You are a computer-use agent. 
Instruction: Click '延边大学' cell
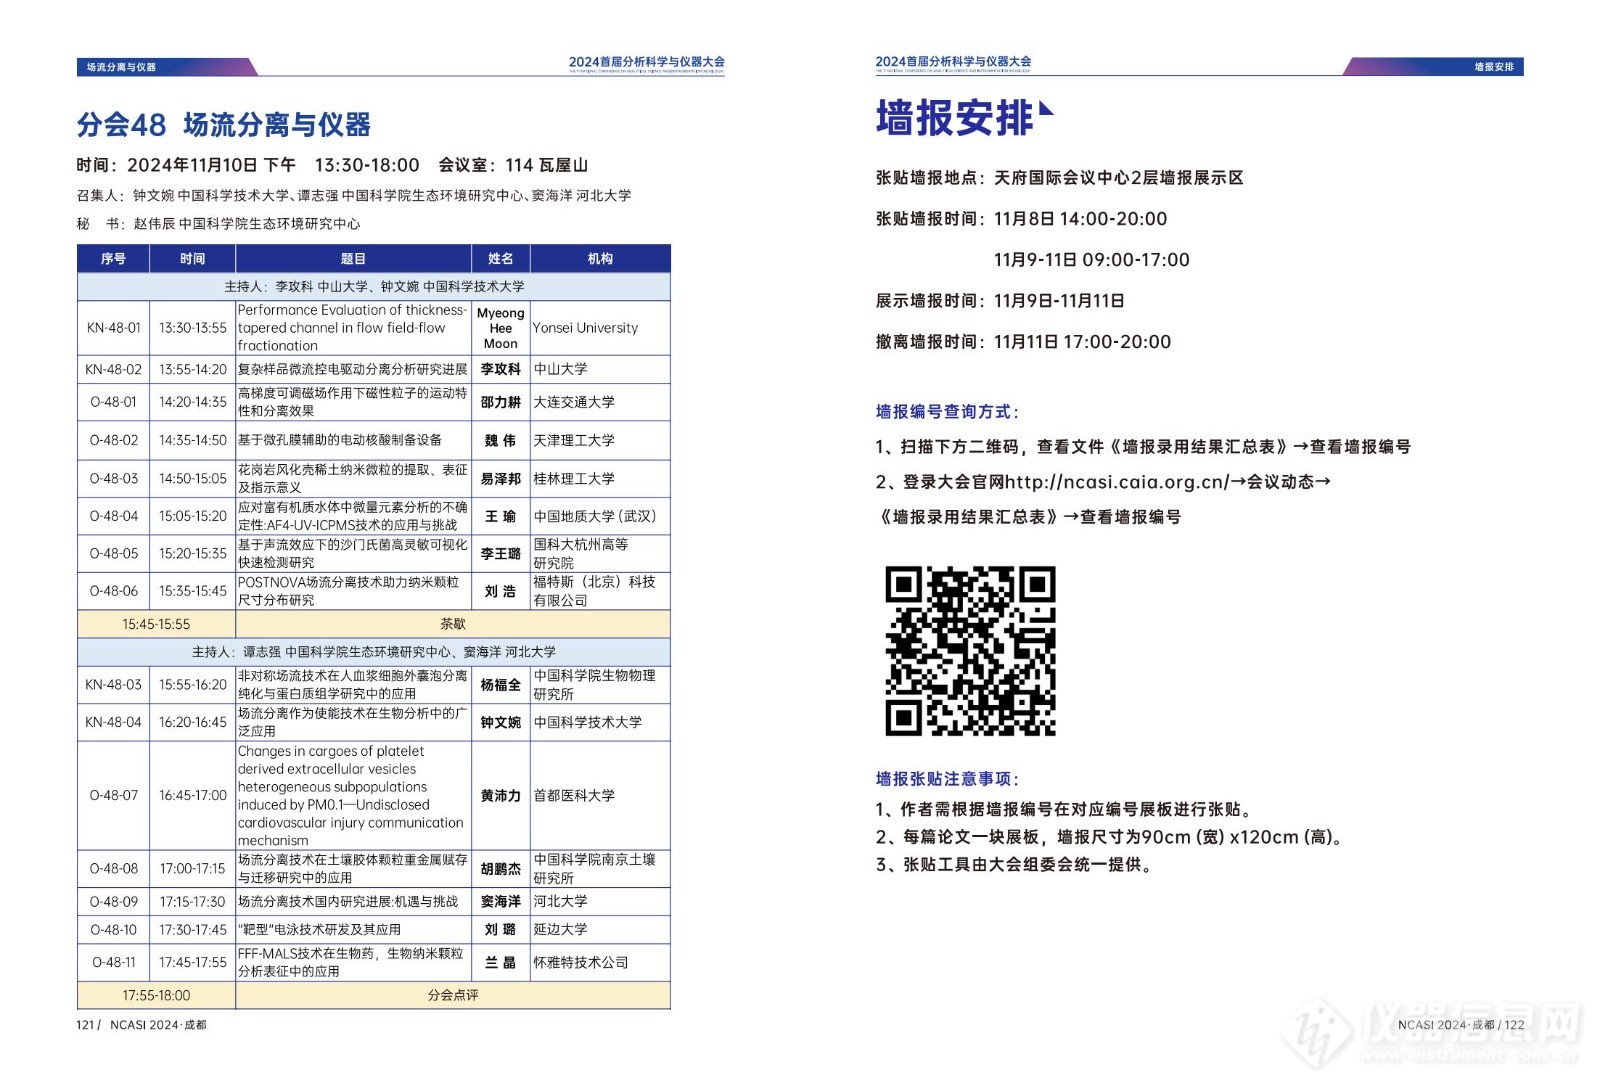600,930
